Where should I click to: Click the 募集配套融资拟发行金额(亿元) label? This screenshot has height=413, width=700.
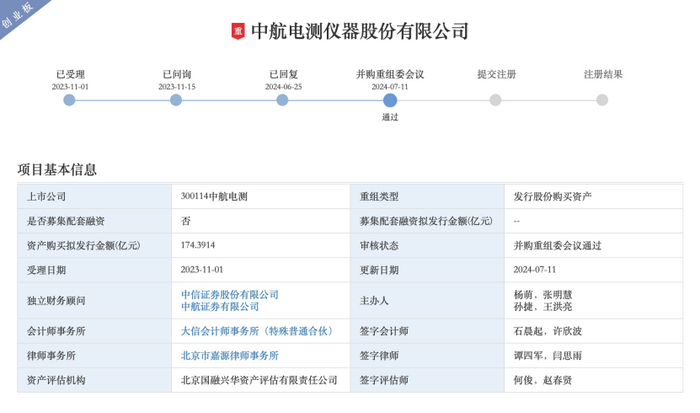[x=426, y=221]
